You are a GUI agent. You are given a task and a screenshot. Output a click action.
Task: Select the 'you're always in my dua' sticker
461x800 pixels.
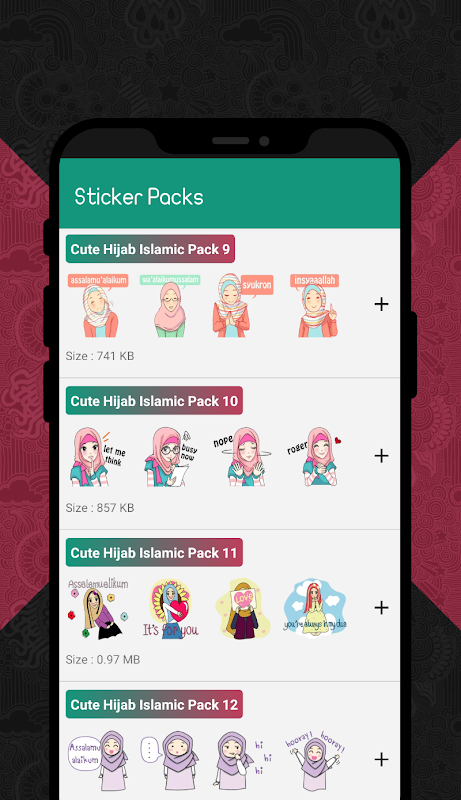(315, 608)
